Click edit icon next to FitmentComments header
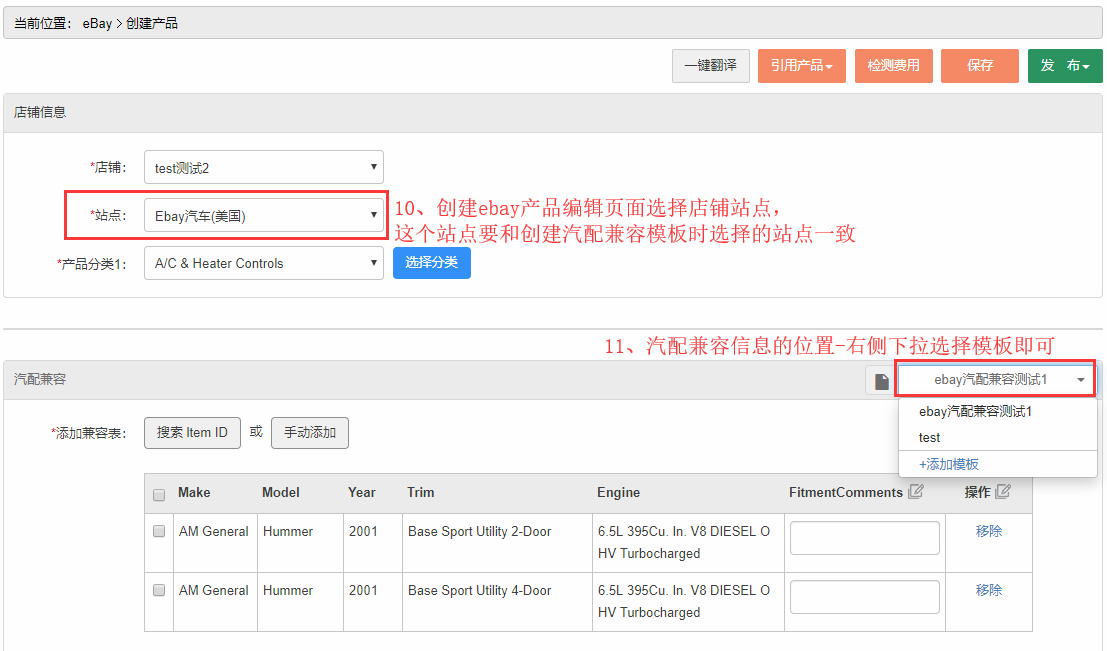This screenshot has width=1107, height=651. [x=916, y=491]
